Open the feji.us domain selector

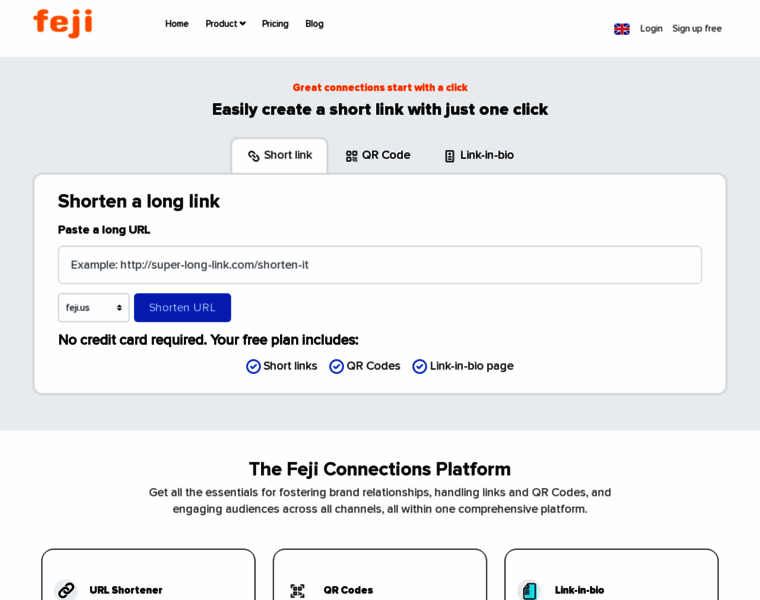(x=94, y=308)
